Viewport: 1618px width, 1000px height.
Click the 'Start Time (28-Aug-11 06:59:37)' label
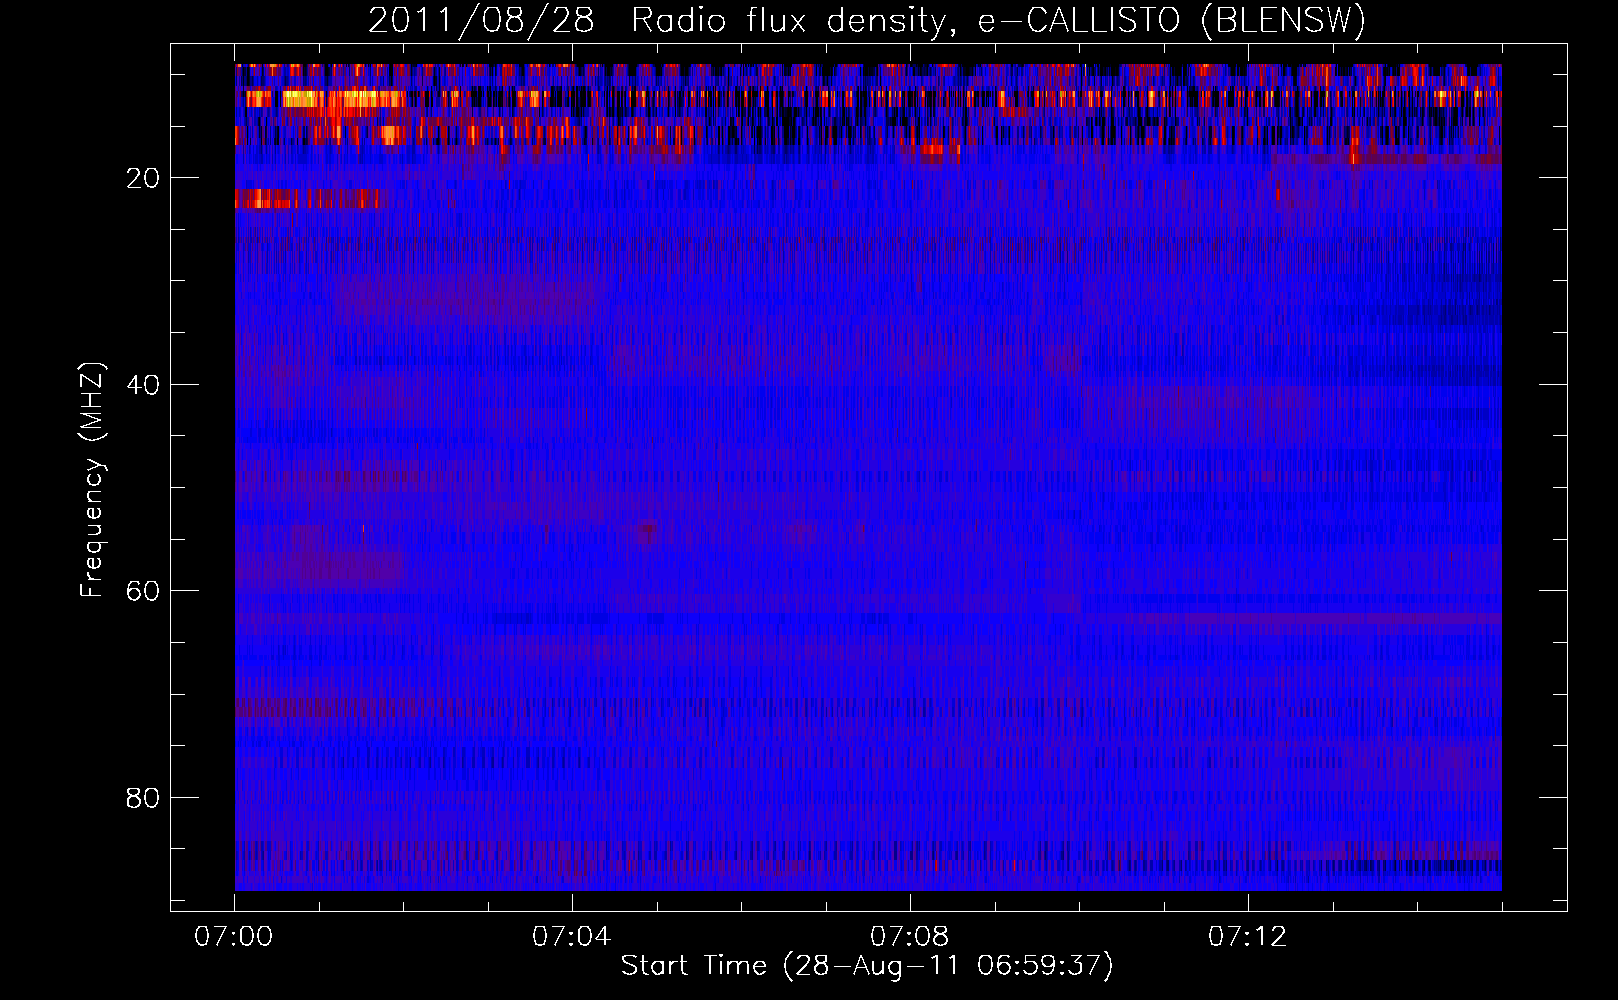click(x=867, y=966)
